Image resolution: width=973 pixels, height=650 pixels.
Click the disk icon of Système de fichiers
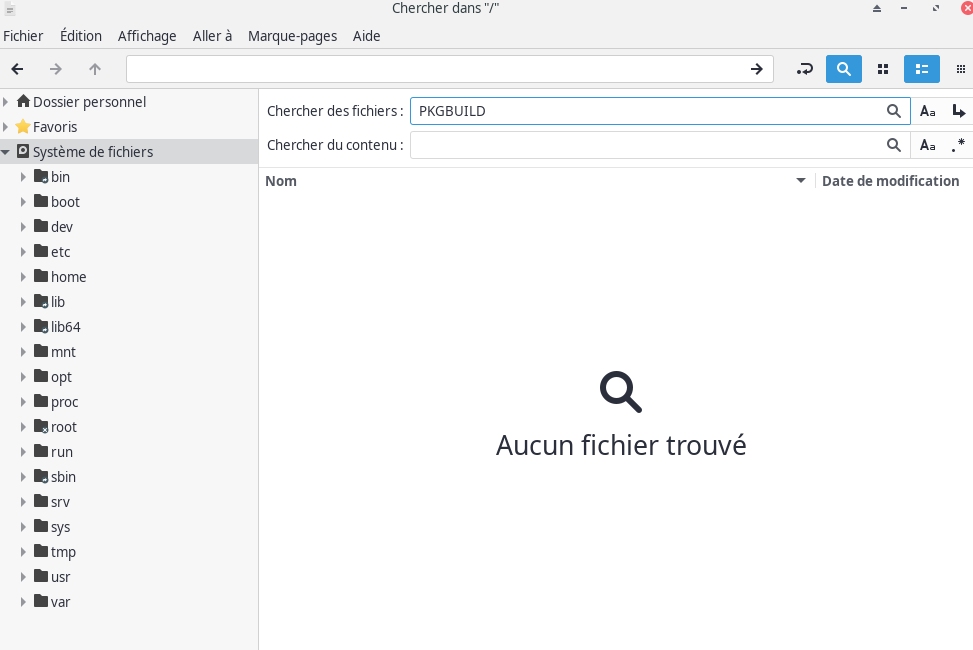click(x=23, y=151)
